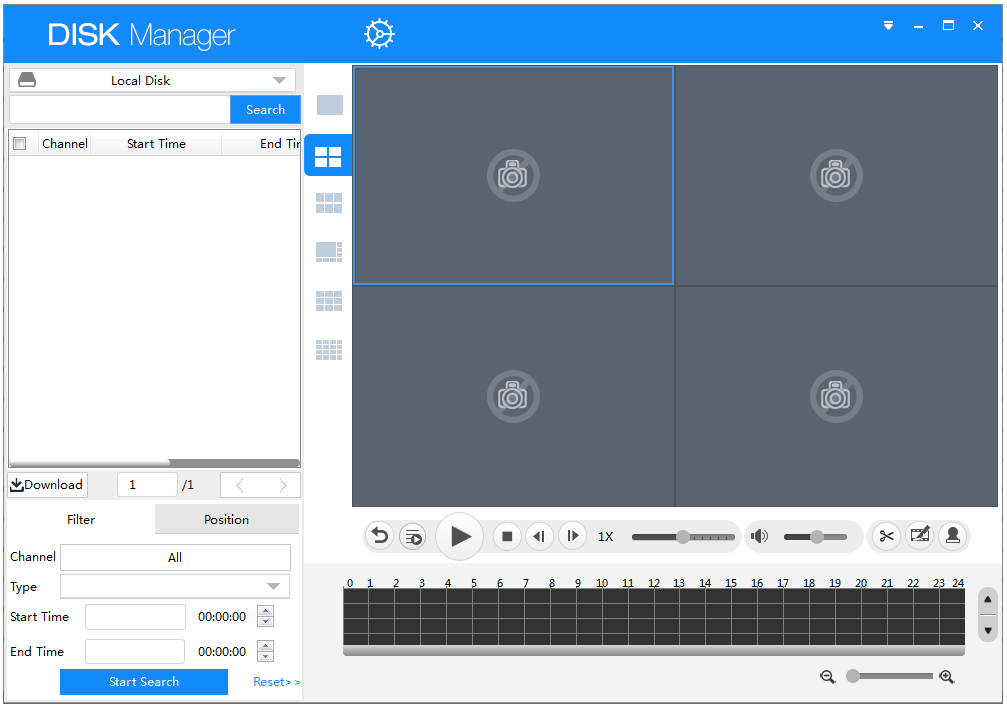Screen dimensions: 1007x707
Task: Stop the video playback
Action: click(x=507, y=537)
